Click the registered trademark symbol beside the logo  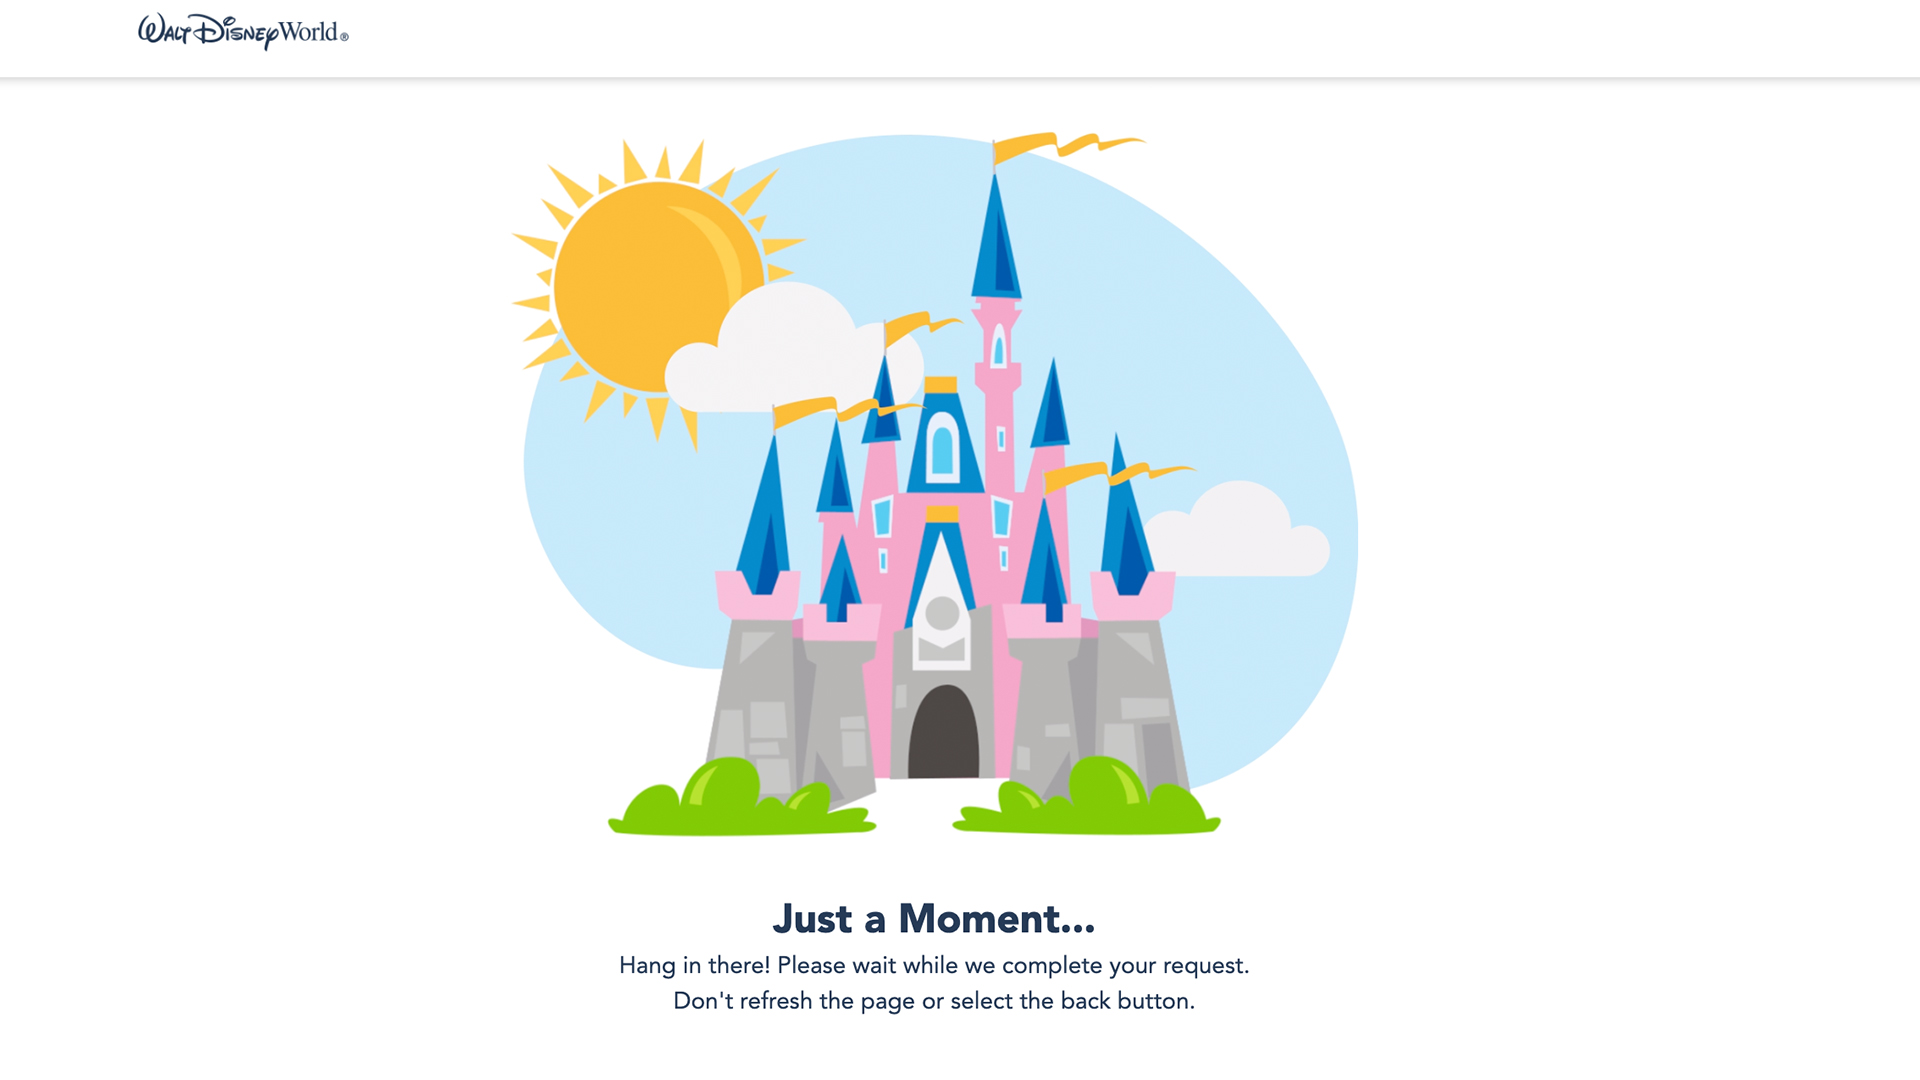click(345, 37)
